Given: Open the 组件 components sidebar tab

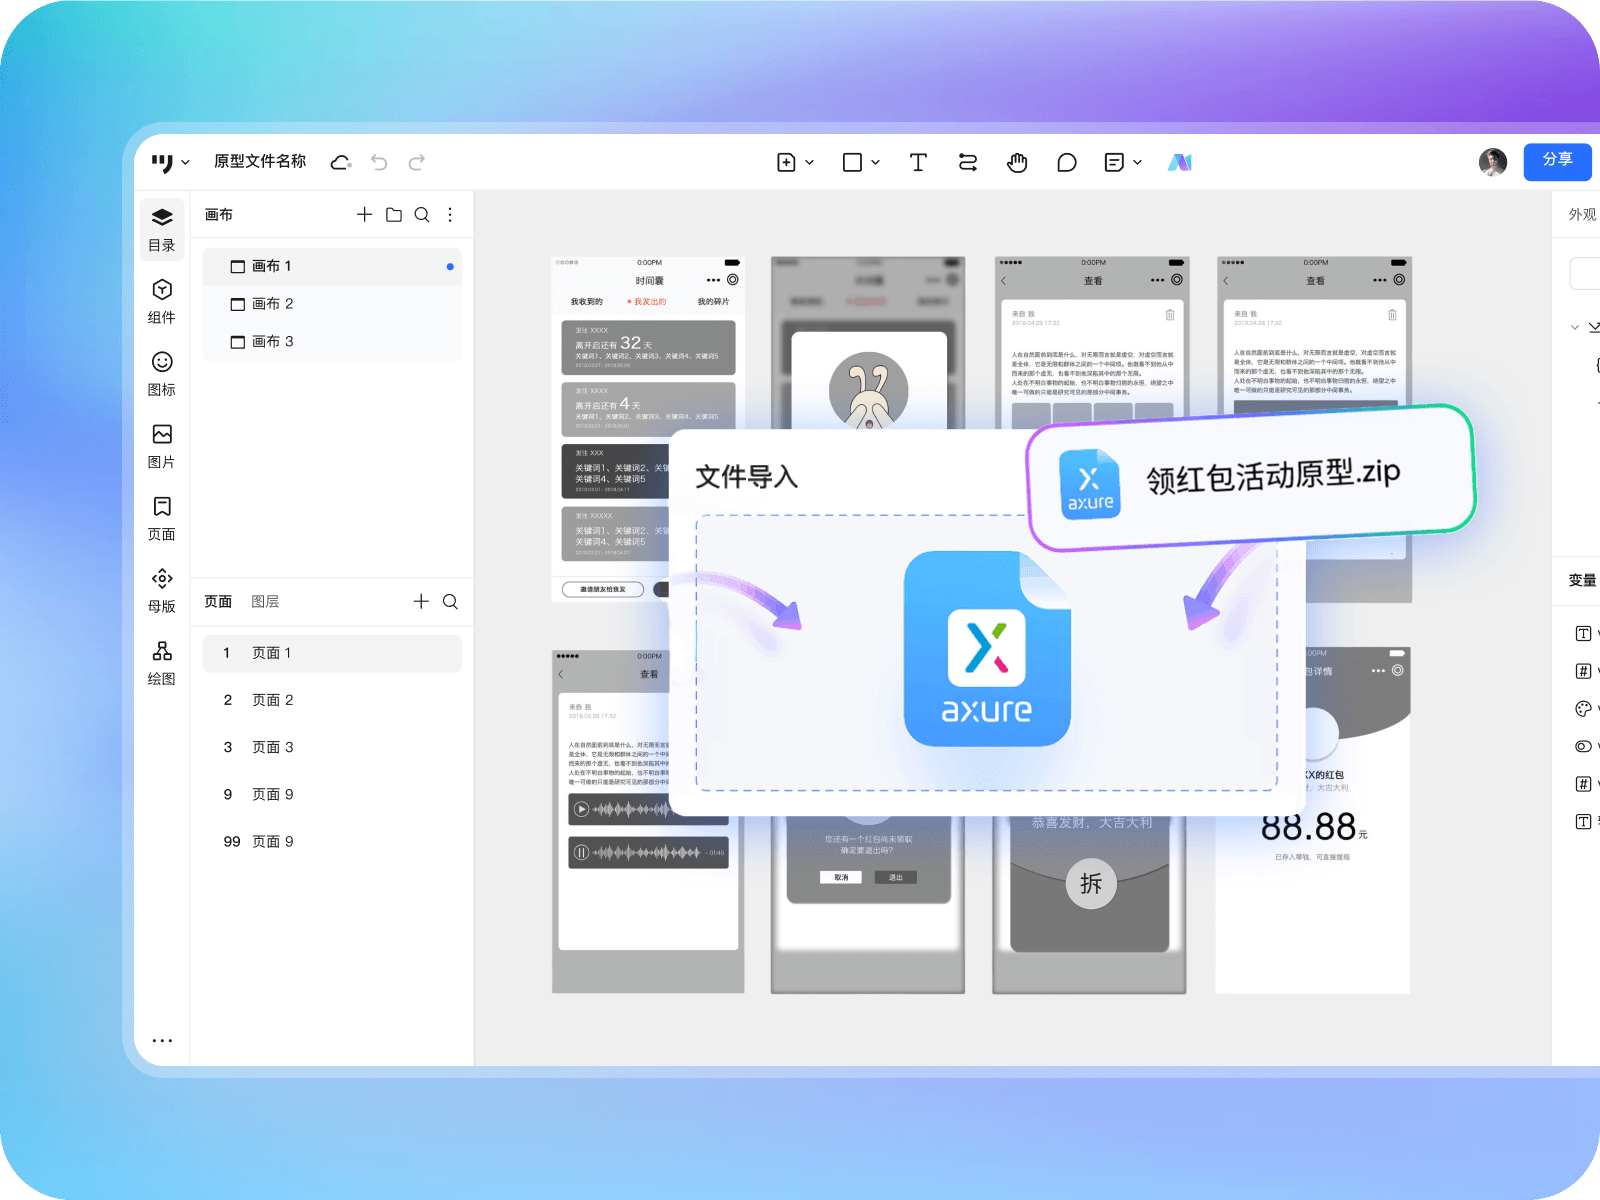Looking at the screenshot, I should click(162, 302).
